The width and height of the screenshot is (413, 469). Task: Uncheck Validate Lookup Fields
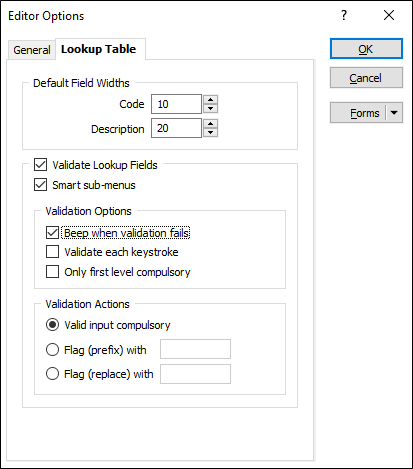pyautogui.click(x=40, y=165)
